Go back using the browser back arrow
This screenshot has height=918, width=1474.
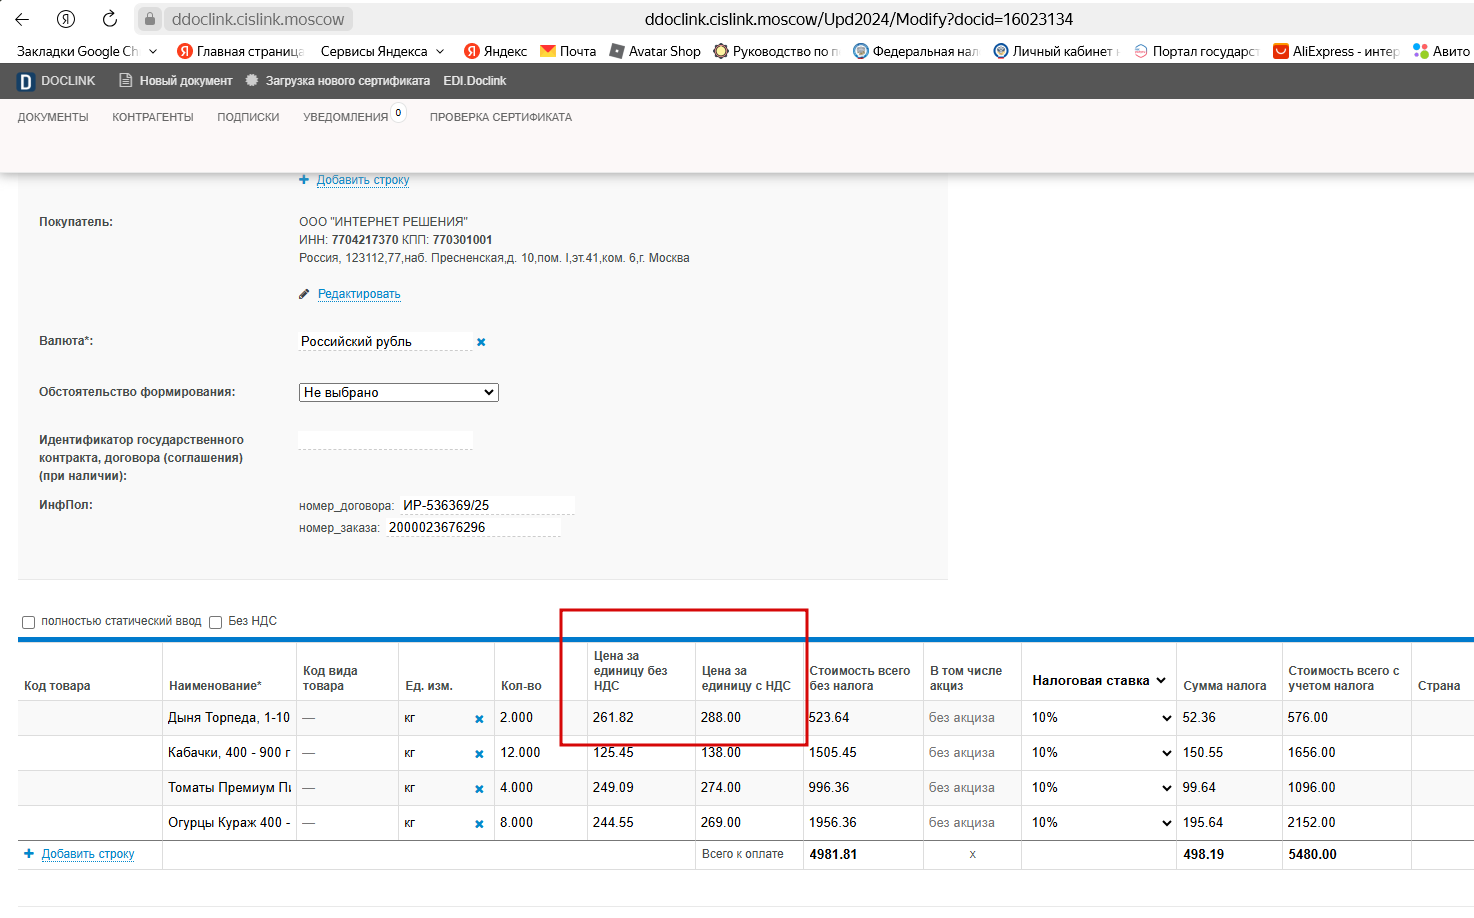(22, 19)
